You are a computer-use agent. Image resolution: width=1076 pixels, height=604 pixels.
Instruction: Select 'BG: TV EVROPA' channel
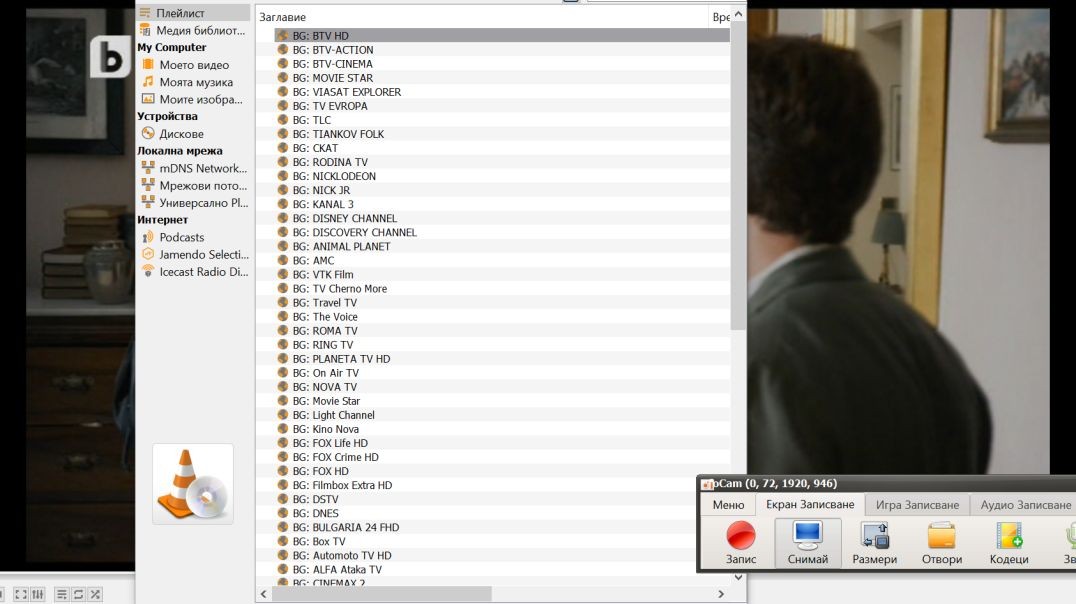[x=502, y=106]
